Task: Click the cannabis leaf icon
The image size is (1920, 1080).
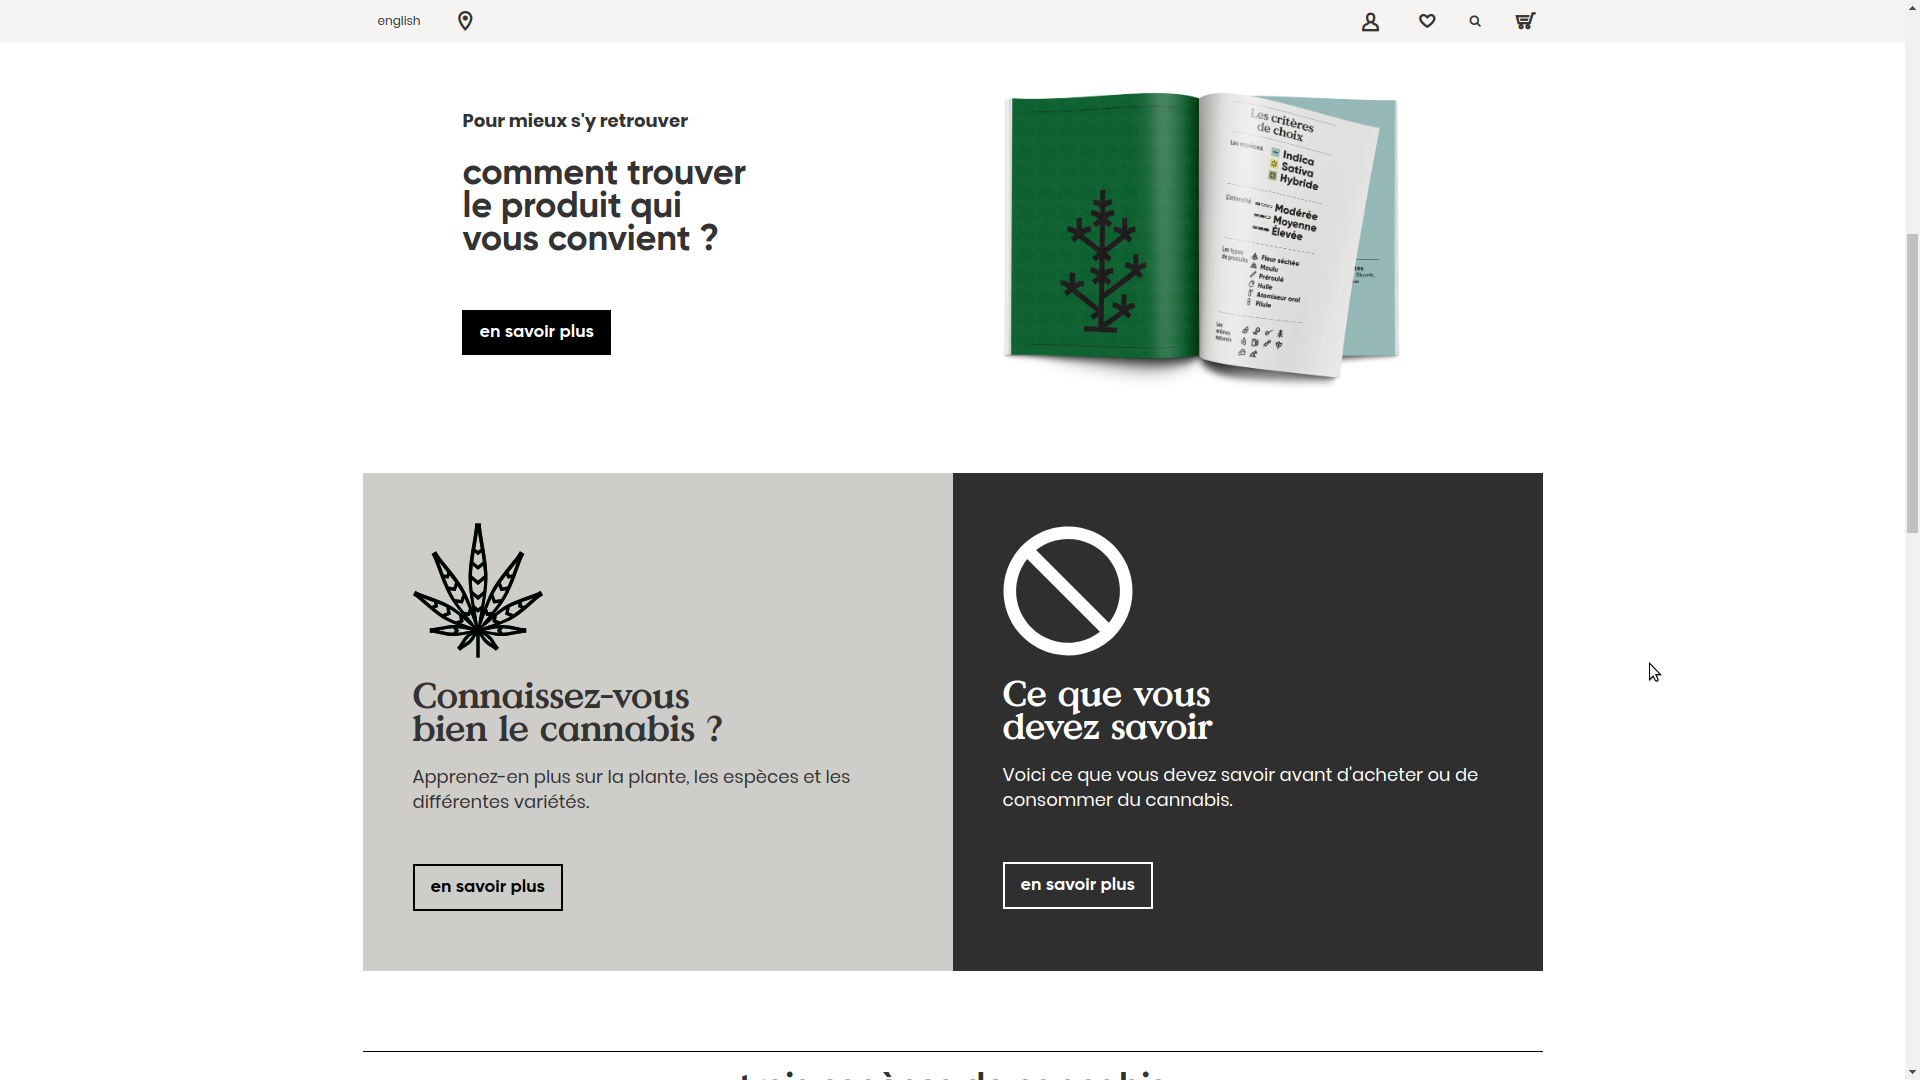Action: [478, 590]
